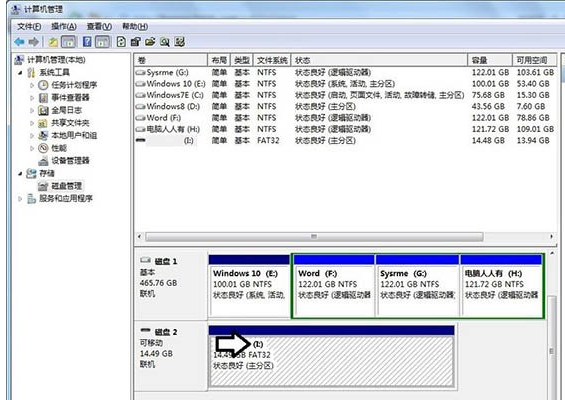Screen dimensions: 565x400
Task: Open 性能 monitor node
Action: pyautogui.click(x=53, y=148)
